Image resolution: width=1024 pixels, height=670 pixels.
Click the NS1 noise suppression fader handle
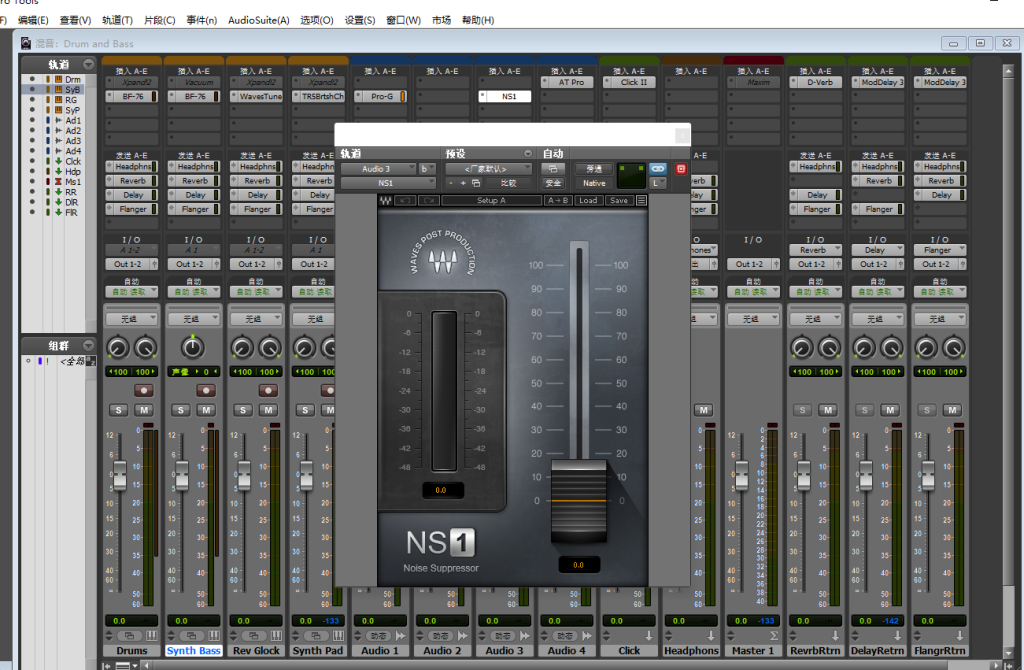pos(579,501)
